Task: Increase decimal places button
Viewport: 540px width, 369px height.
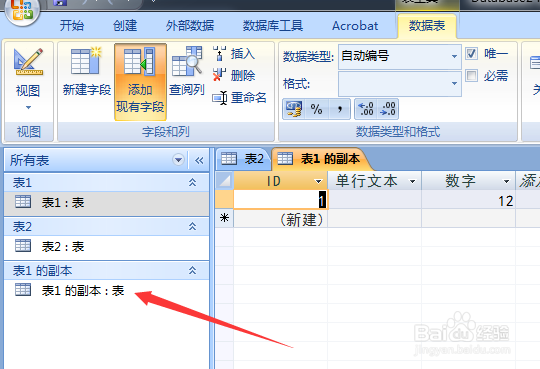Action: pos(366,109)
